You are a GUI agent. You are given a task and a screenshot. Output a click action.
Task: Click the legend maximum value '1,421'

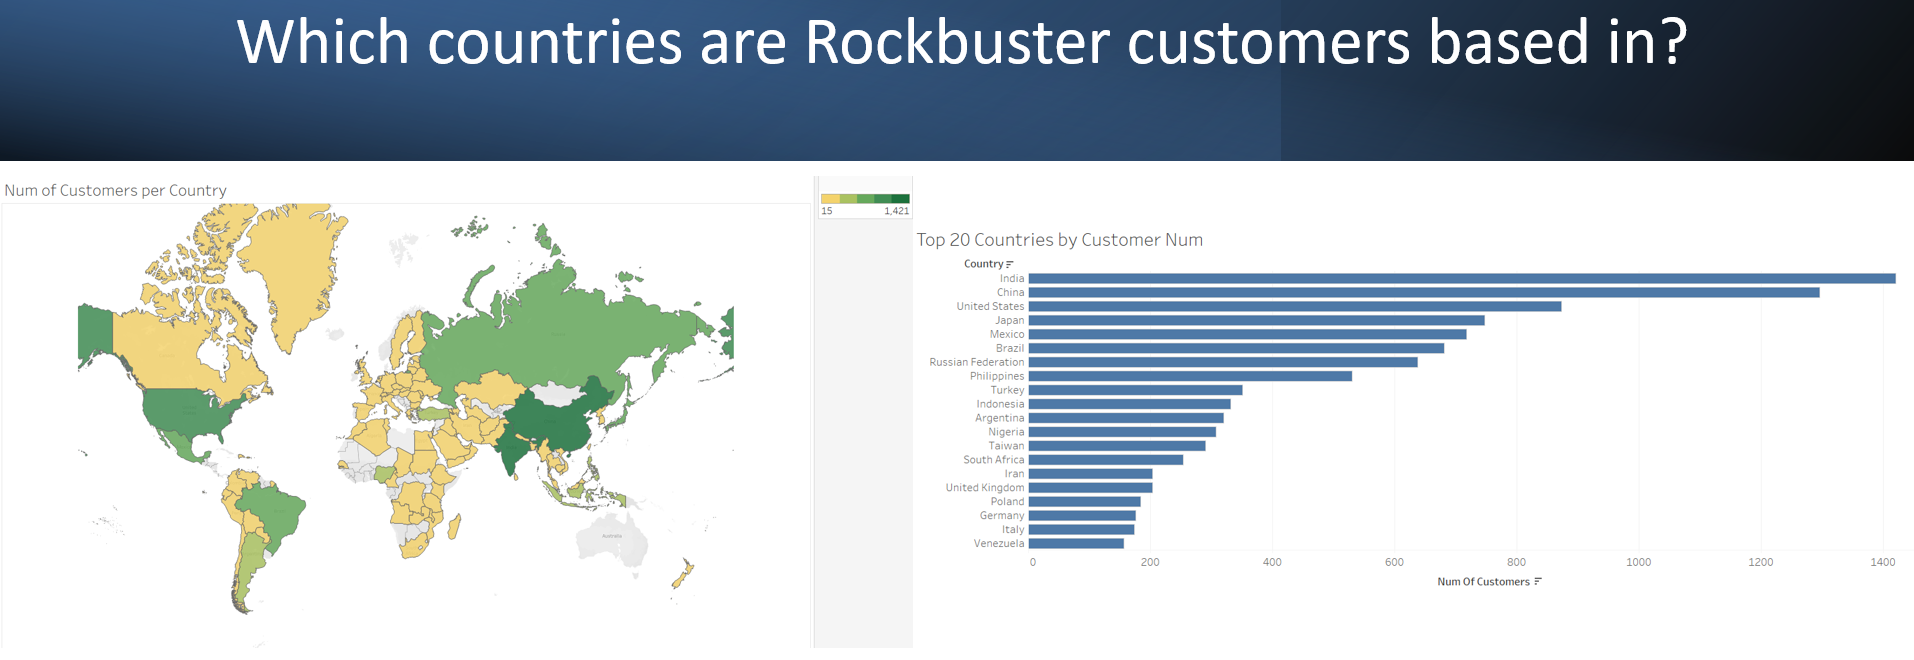click(x=897, y=211)
